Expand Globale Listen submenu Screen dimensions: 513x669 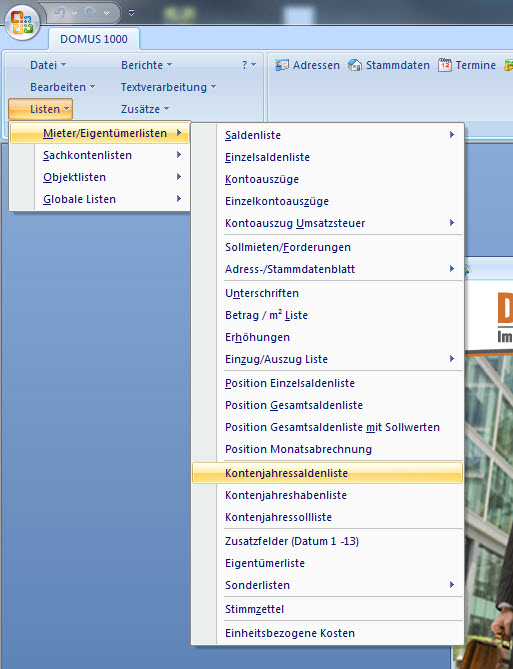(x=99, y=199)
